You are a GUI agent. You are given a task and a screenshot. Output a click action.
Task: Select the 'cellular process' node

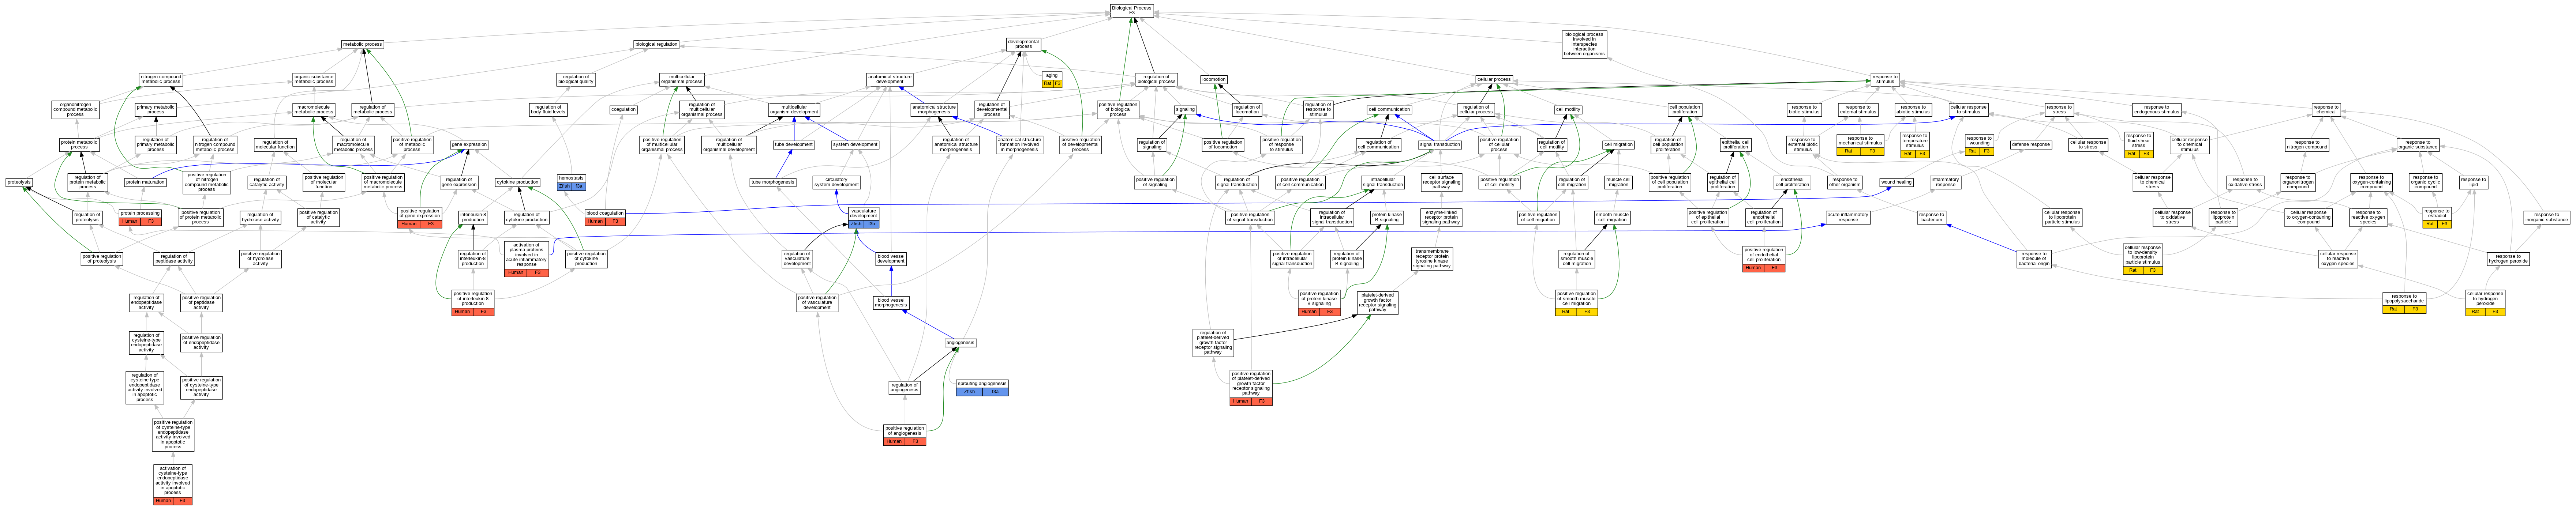click(1494, 79)
